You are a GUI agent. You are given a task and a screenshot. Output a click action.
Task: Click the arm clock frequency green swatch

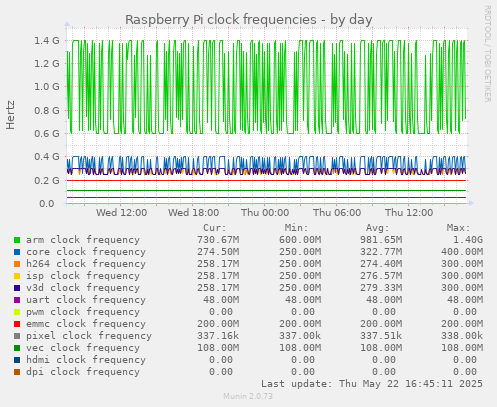[x=17, y=240]
